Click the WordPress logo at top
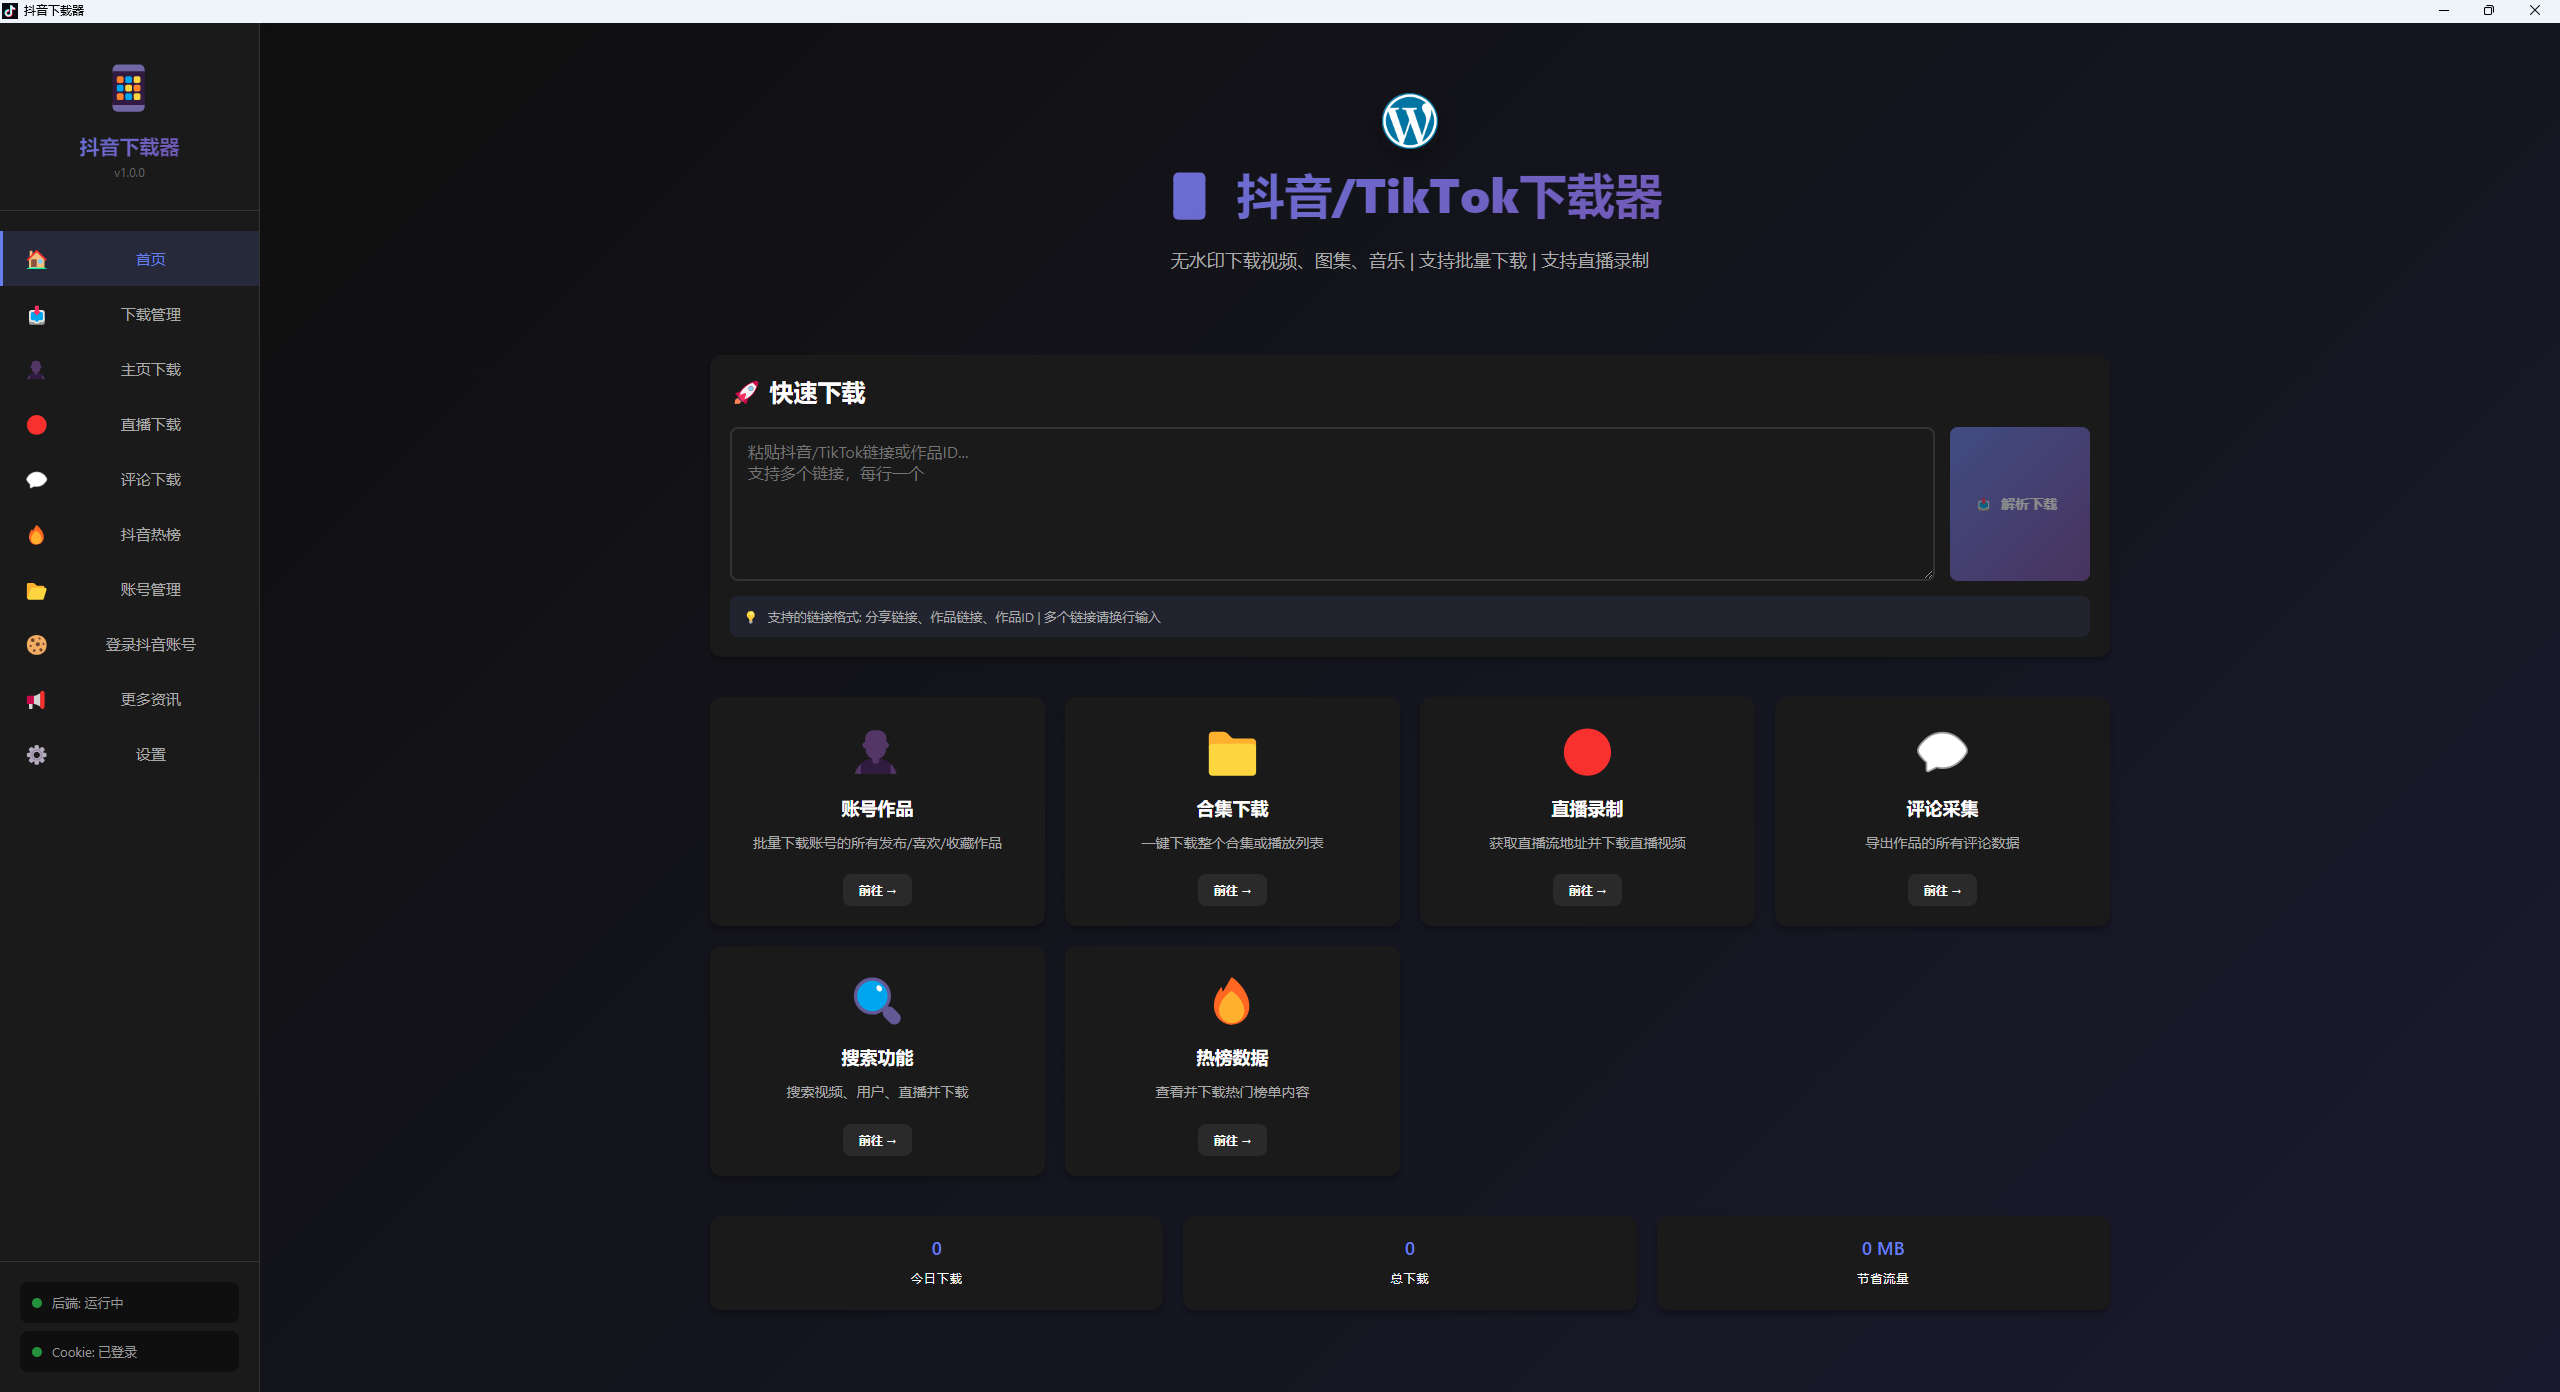This screenshot has height=1392, width=2560. [1410, 121]
